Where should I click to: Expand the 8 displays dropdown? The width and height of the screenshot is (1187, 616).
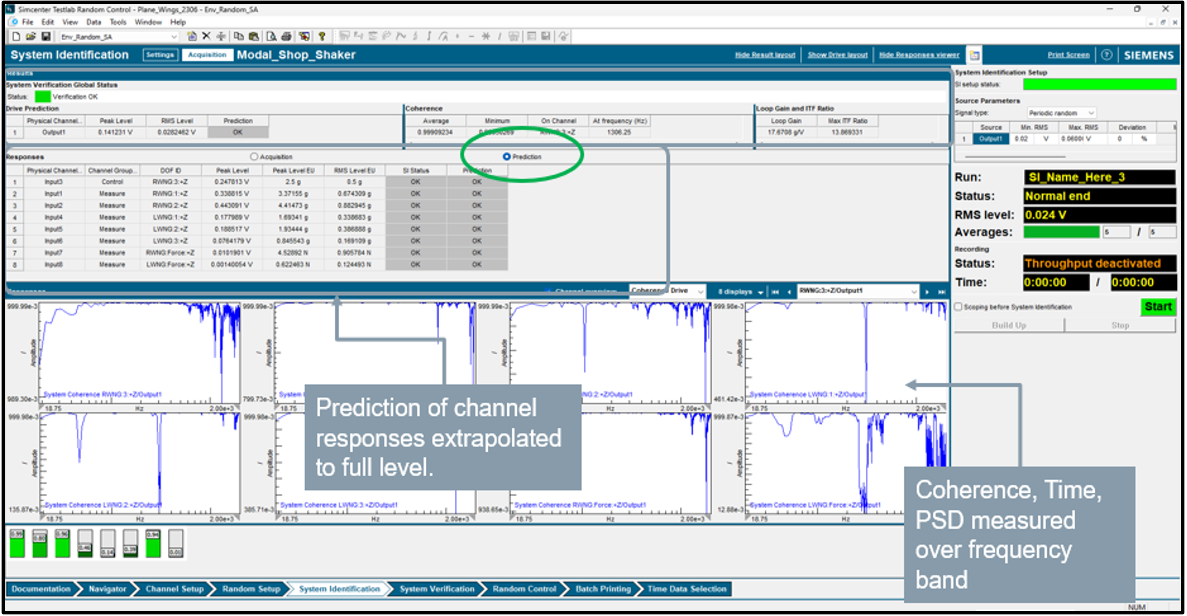tap(741, 291)
